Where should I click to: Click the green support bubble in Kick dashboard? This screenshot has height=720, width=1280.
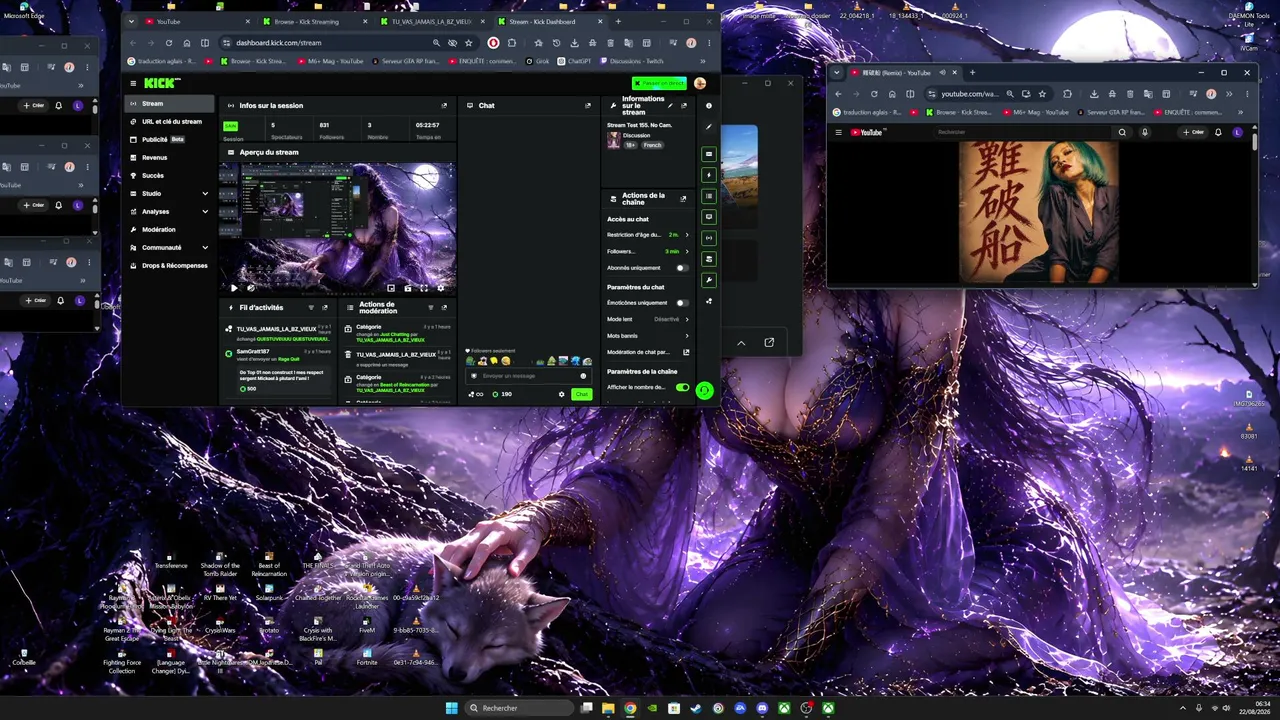[x=705, y=390]
